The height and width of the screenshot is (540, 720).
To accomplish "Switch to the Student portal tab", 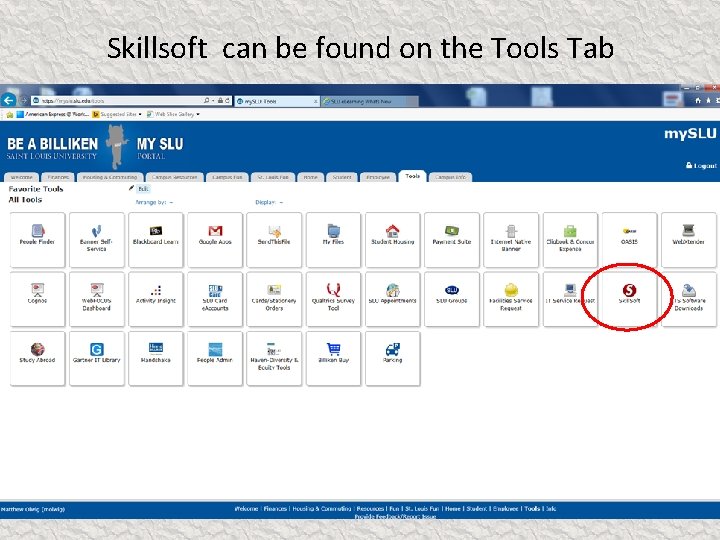I will (342, 177).
